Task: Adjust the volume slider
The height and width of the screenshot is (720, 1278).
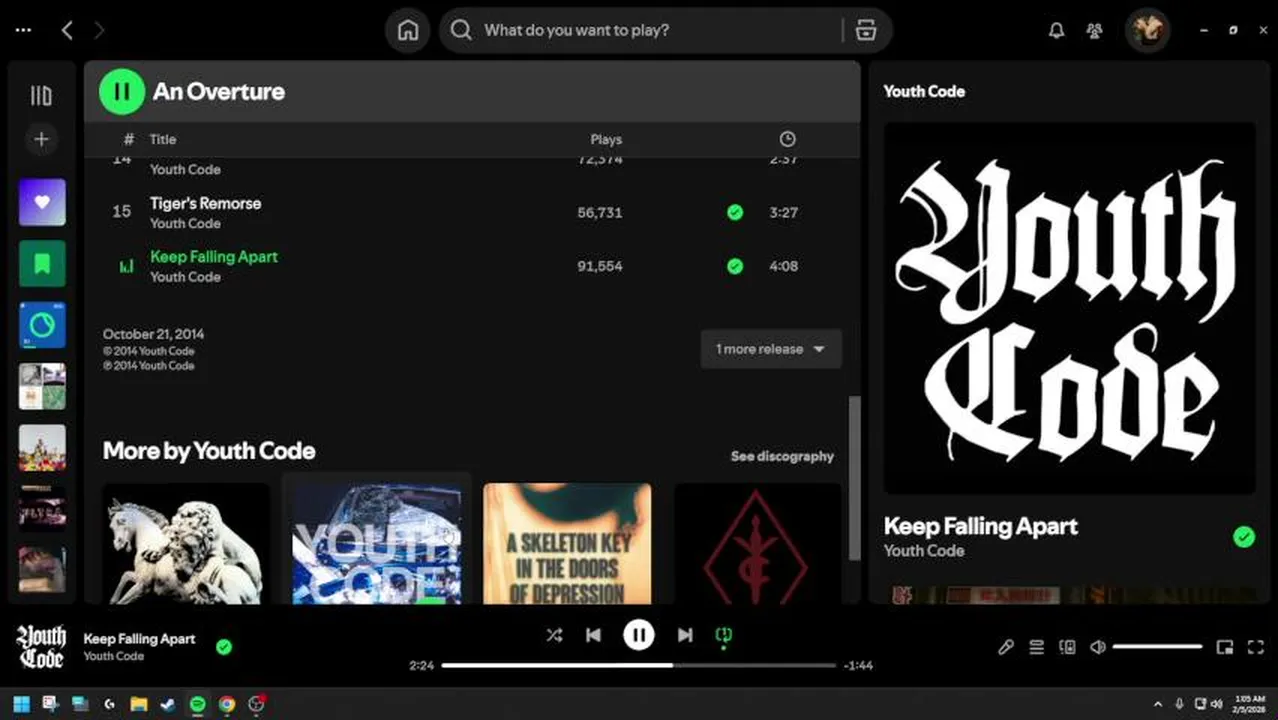Action: point(1157,647)
